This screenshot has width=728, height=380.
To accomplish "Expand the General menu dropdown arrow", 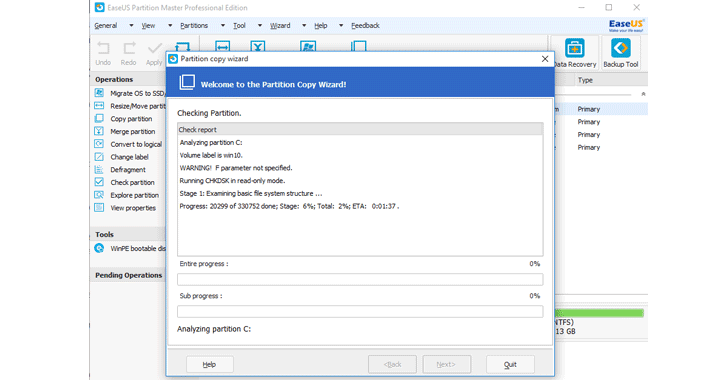I will tap(131, 26).
